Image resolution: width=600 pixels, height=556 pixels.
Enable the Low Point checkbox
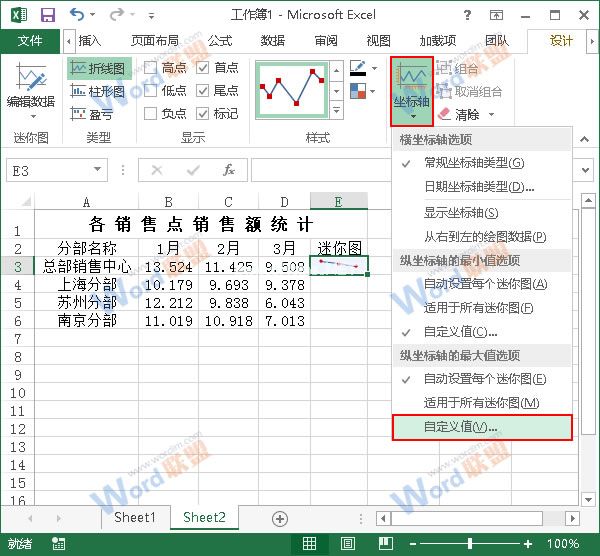coord(150,91)
